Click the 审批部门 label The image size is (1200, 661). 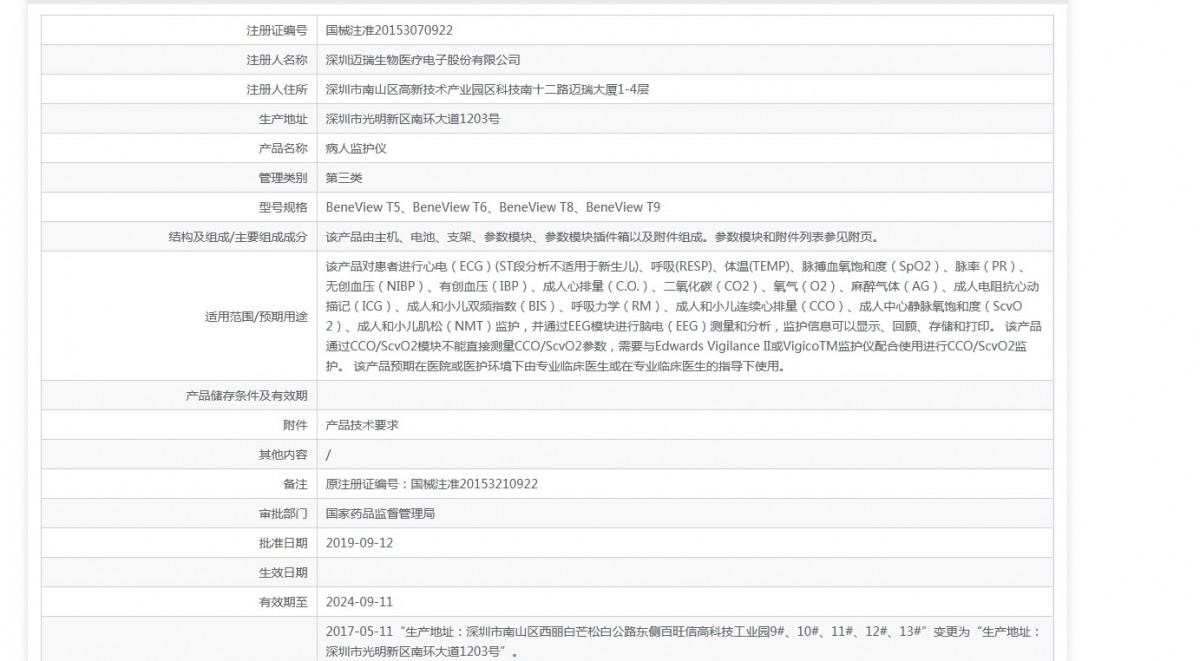click(283, 513)
